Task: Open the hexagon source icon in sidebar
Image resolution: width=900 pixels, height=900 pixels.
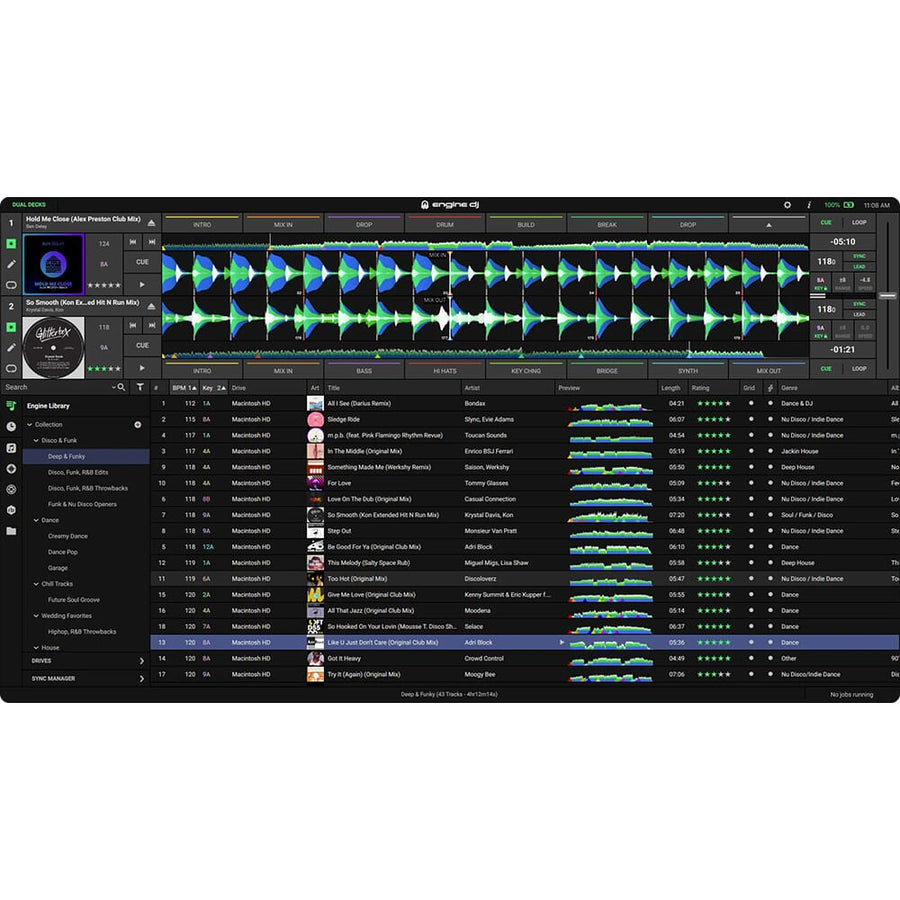Action: point(11,510)
